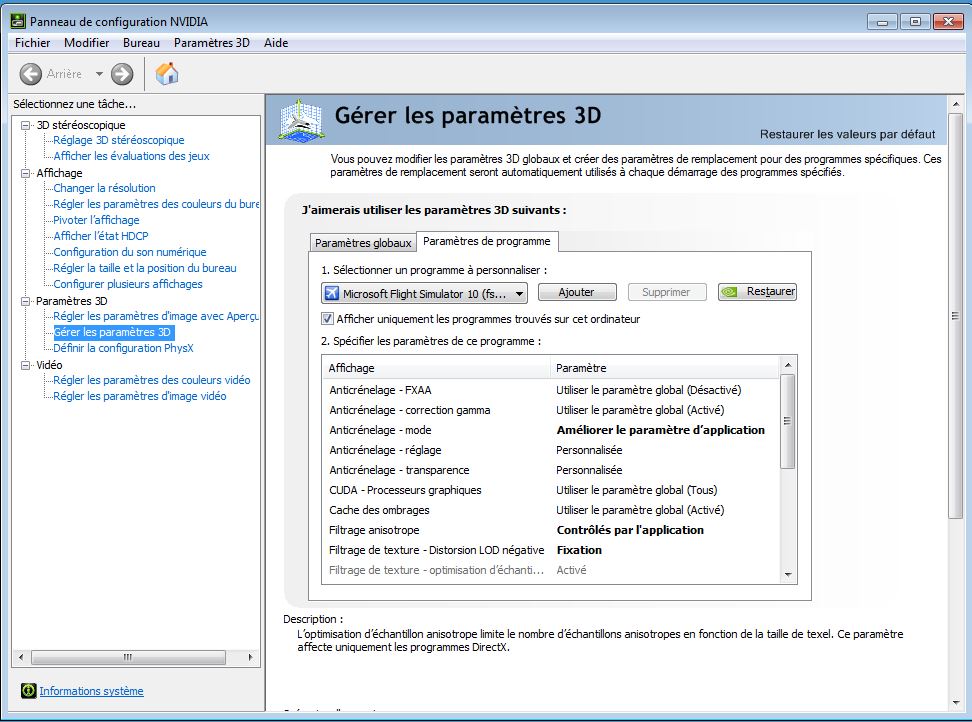Click the main panel scroll-up arrow
The height and width of the screenshot is (722, 972).
point(955,104)
